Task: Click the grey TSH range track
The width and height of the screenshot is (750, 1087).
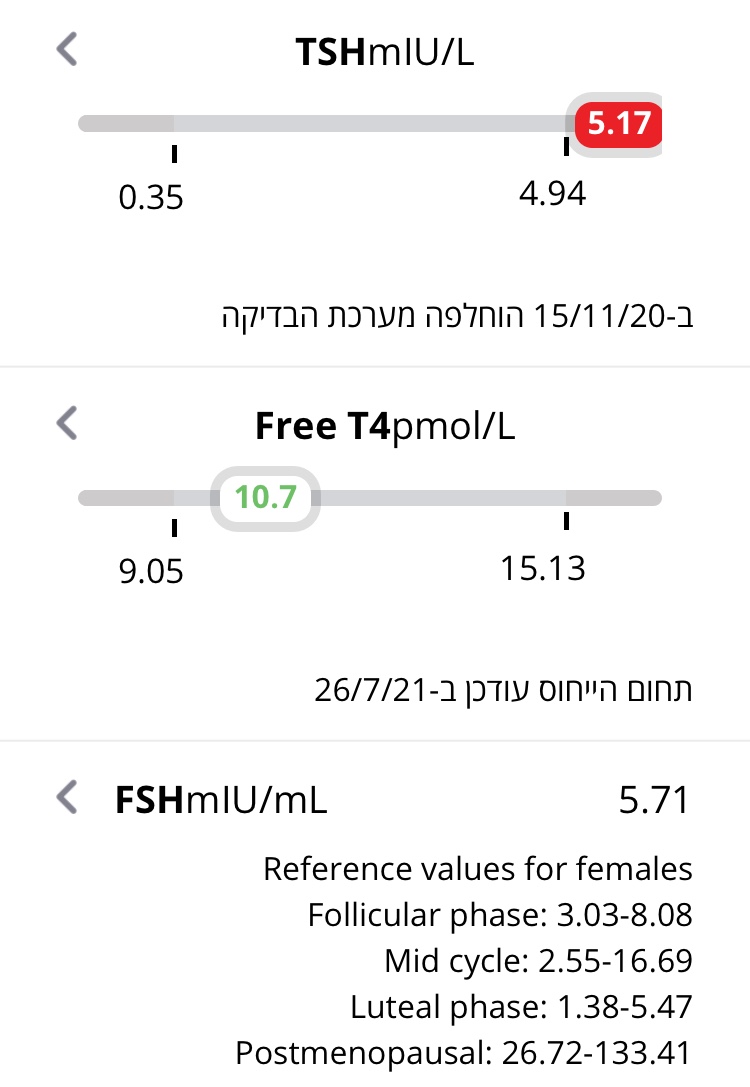Action: (x=370, y=124)
